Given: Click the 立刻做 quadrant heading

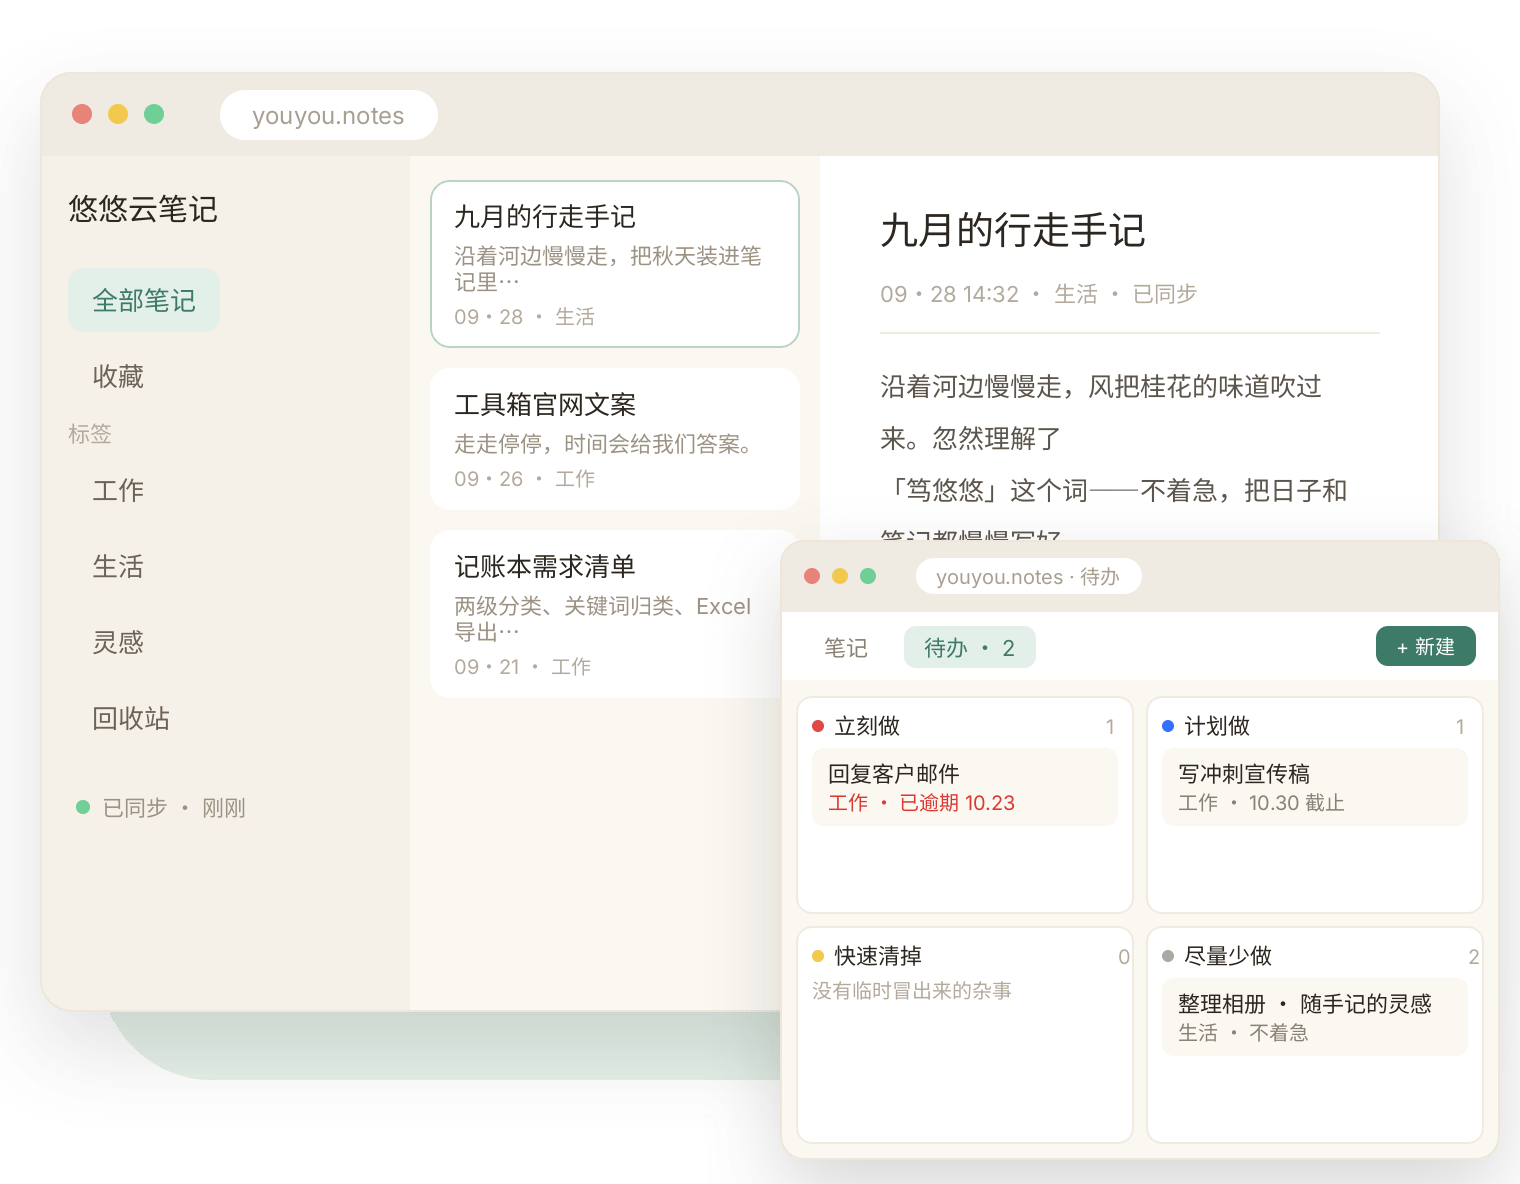Looking at the screenshot, I should point(867,726).
